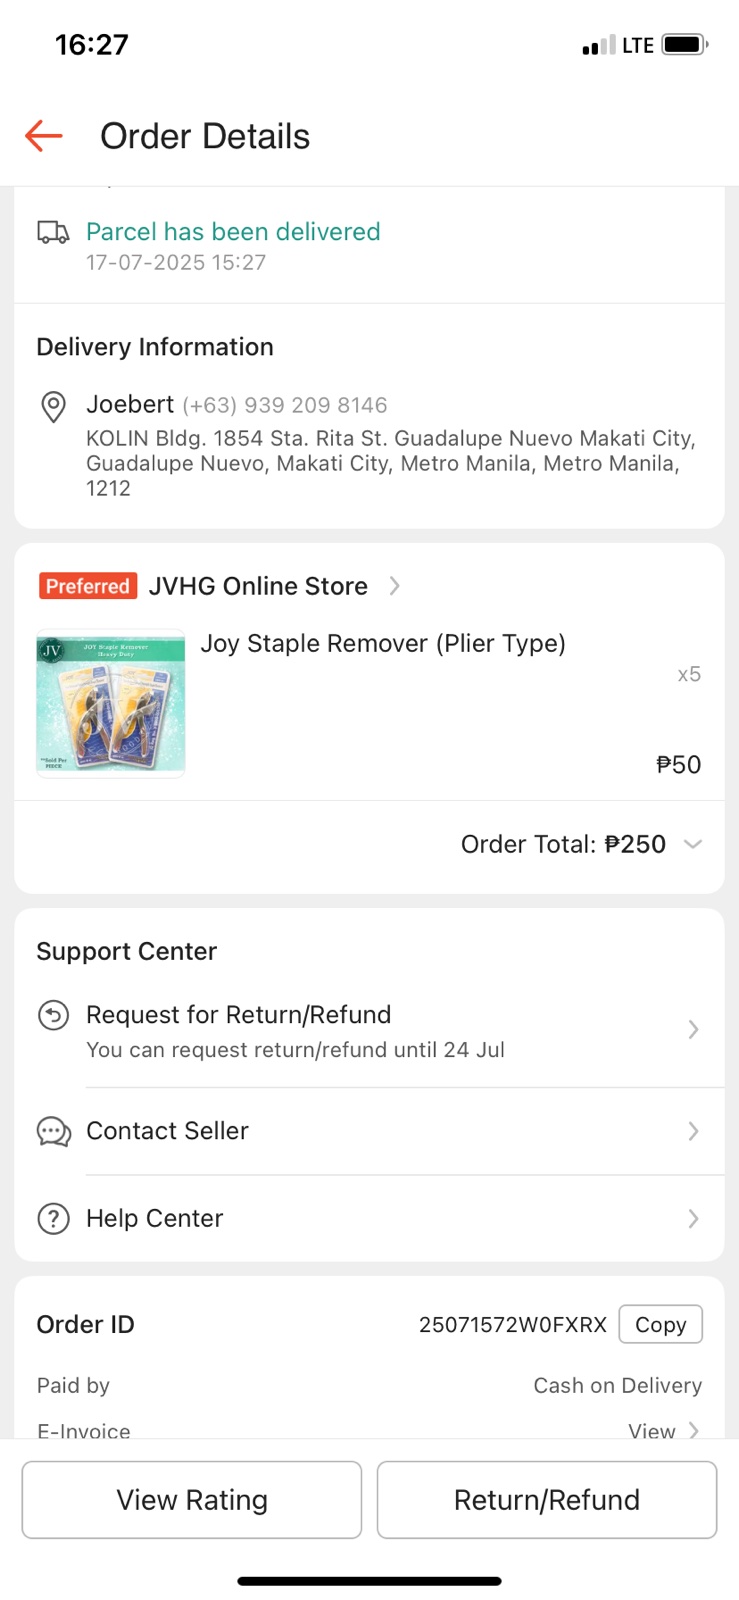Copy the Order ID
Viewport: 739px width, 1600px height.
click(x=660, y=1325)
